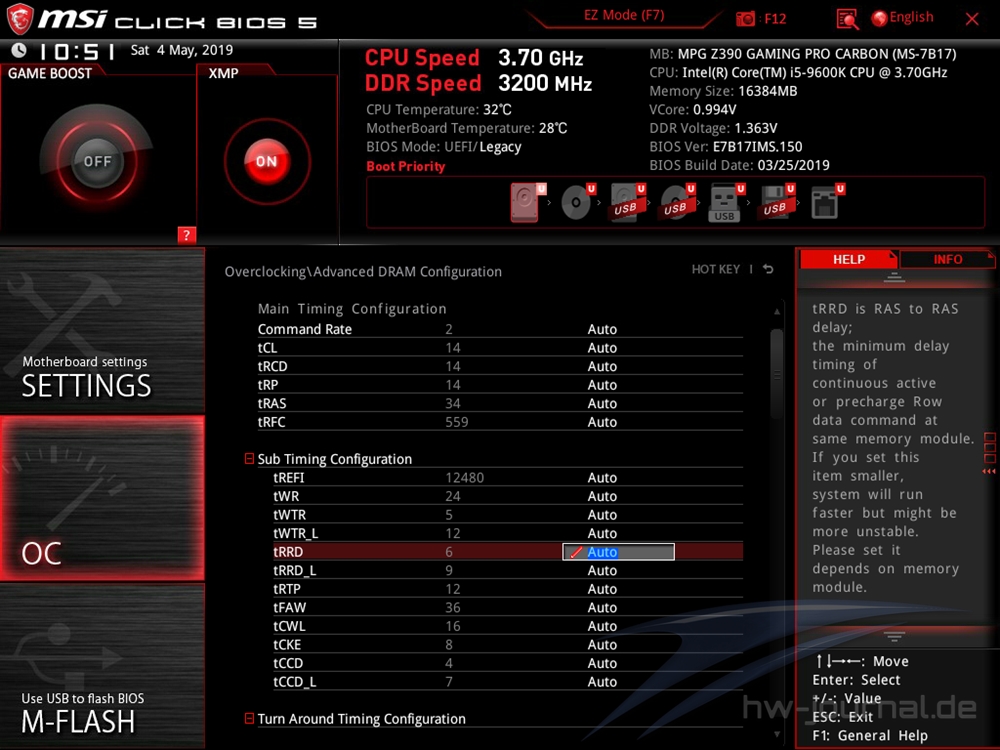Select the tFAW timing row

click(508, 607)
